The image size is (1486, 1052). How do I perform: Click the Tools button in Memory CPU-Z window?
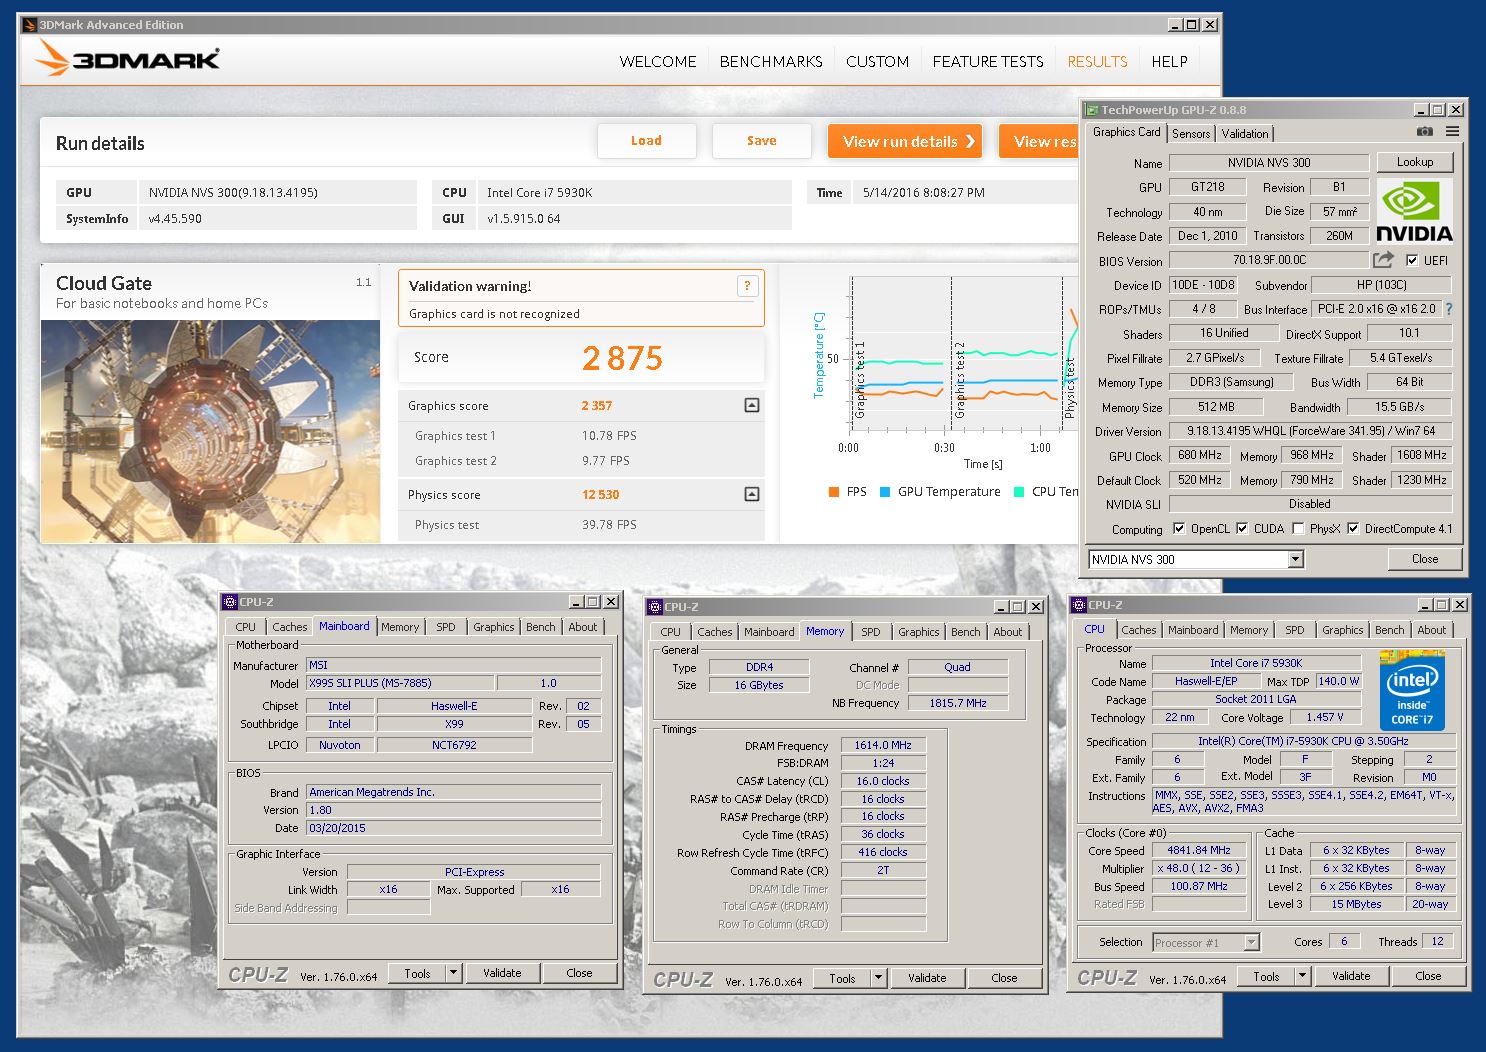point(842,978)
